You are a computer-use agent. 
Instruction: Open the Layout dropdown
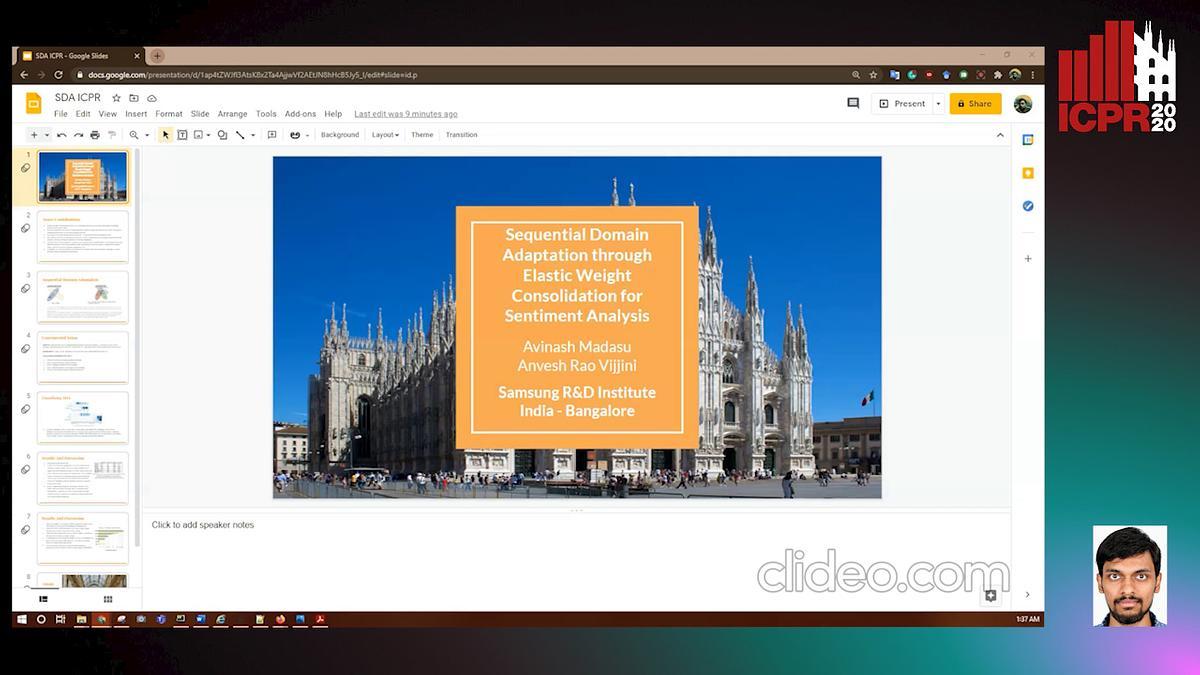pos(385,135)
